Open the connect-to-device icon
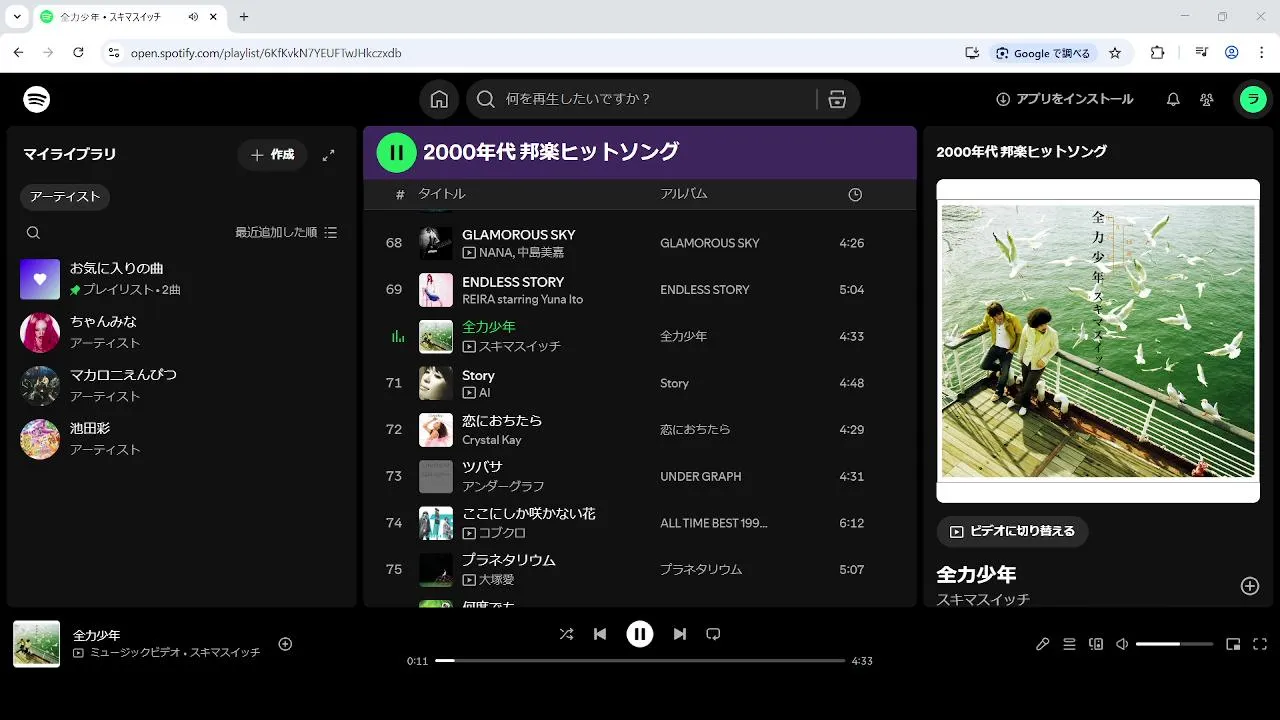 [x=1096, y=644]
